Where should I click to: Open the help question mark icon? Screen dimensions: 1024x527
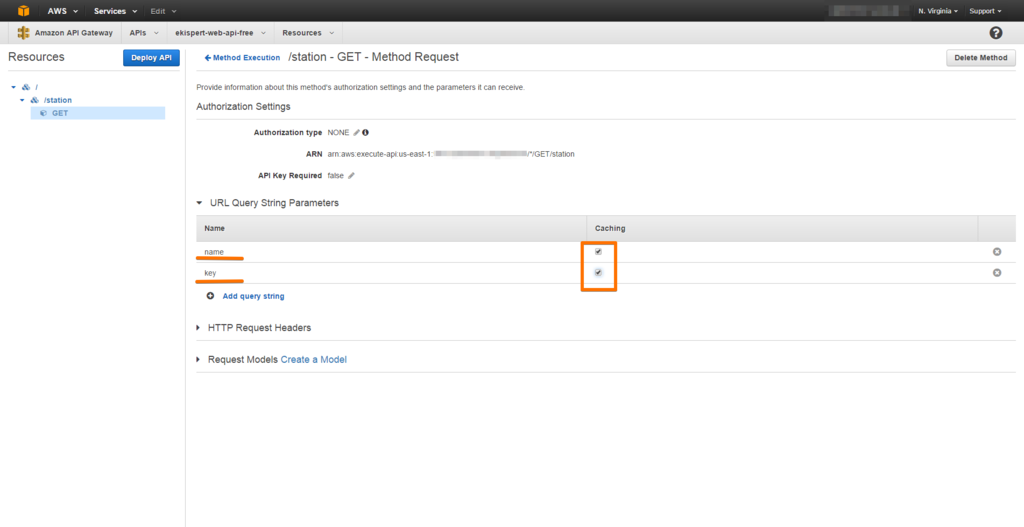tap(996, 33)
